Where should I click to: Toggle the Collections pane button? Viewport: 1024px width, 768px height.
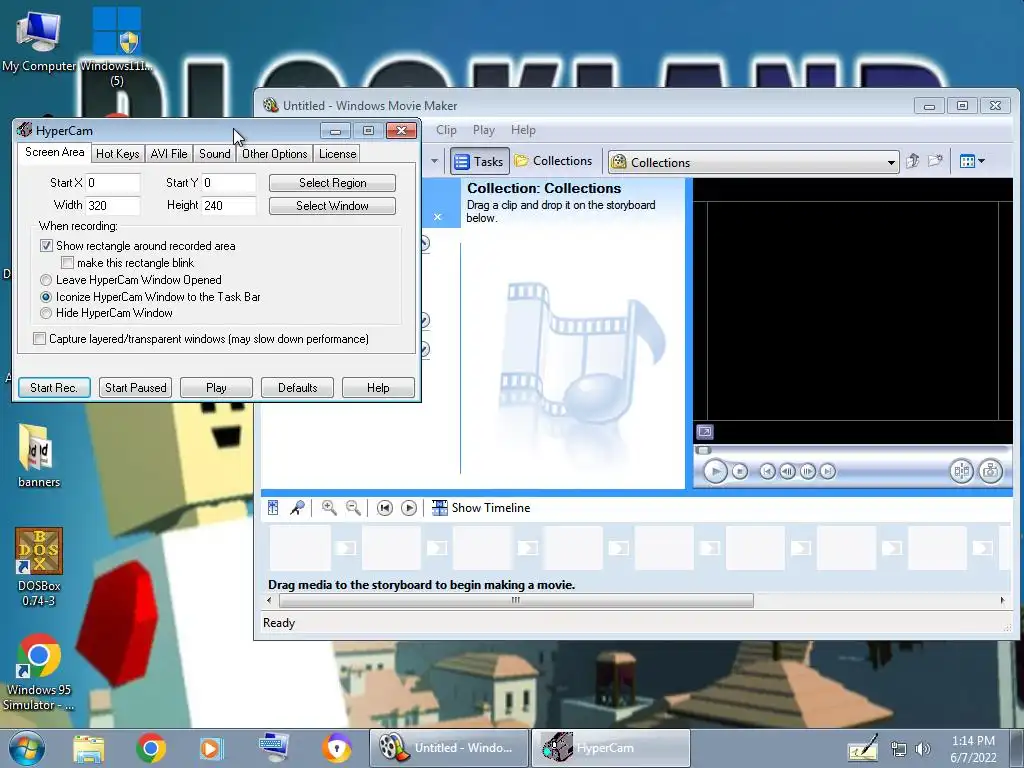click(553, 161)
